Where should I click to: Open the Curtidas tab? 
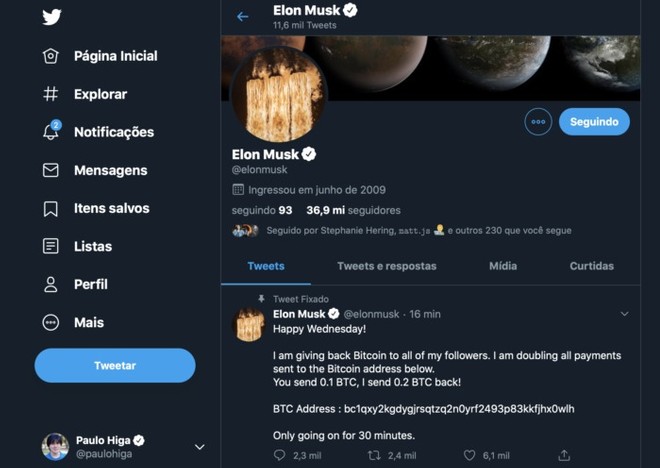592,266
